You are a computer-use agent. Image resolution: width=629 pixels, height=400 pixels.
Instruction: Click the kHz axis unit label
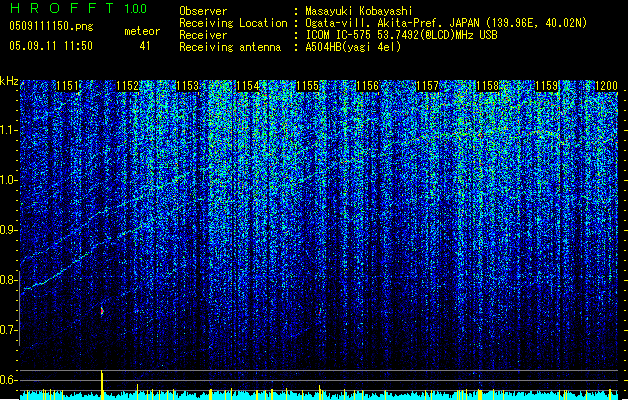9,81
